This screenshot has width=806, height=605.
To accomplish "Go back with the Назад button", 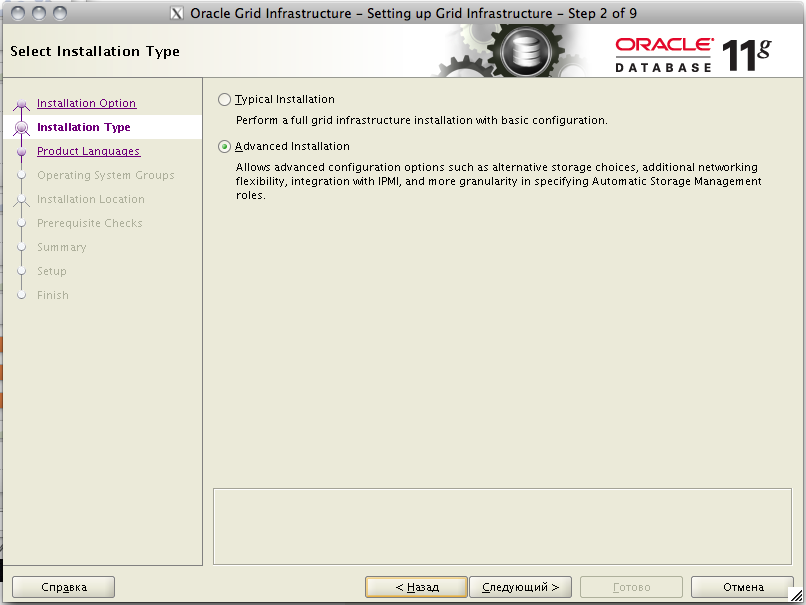I will (416, 587).
